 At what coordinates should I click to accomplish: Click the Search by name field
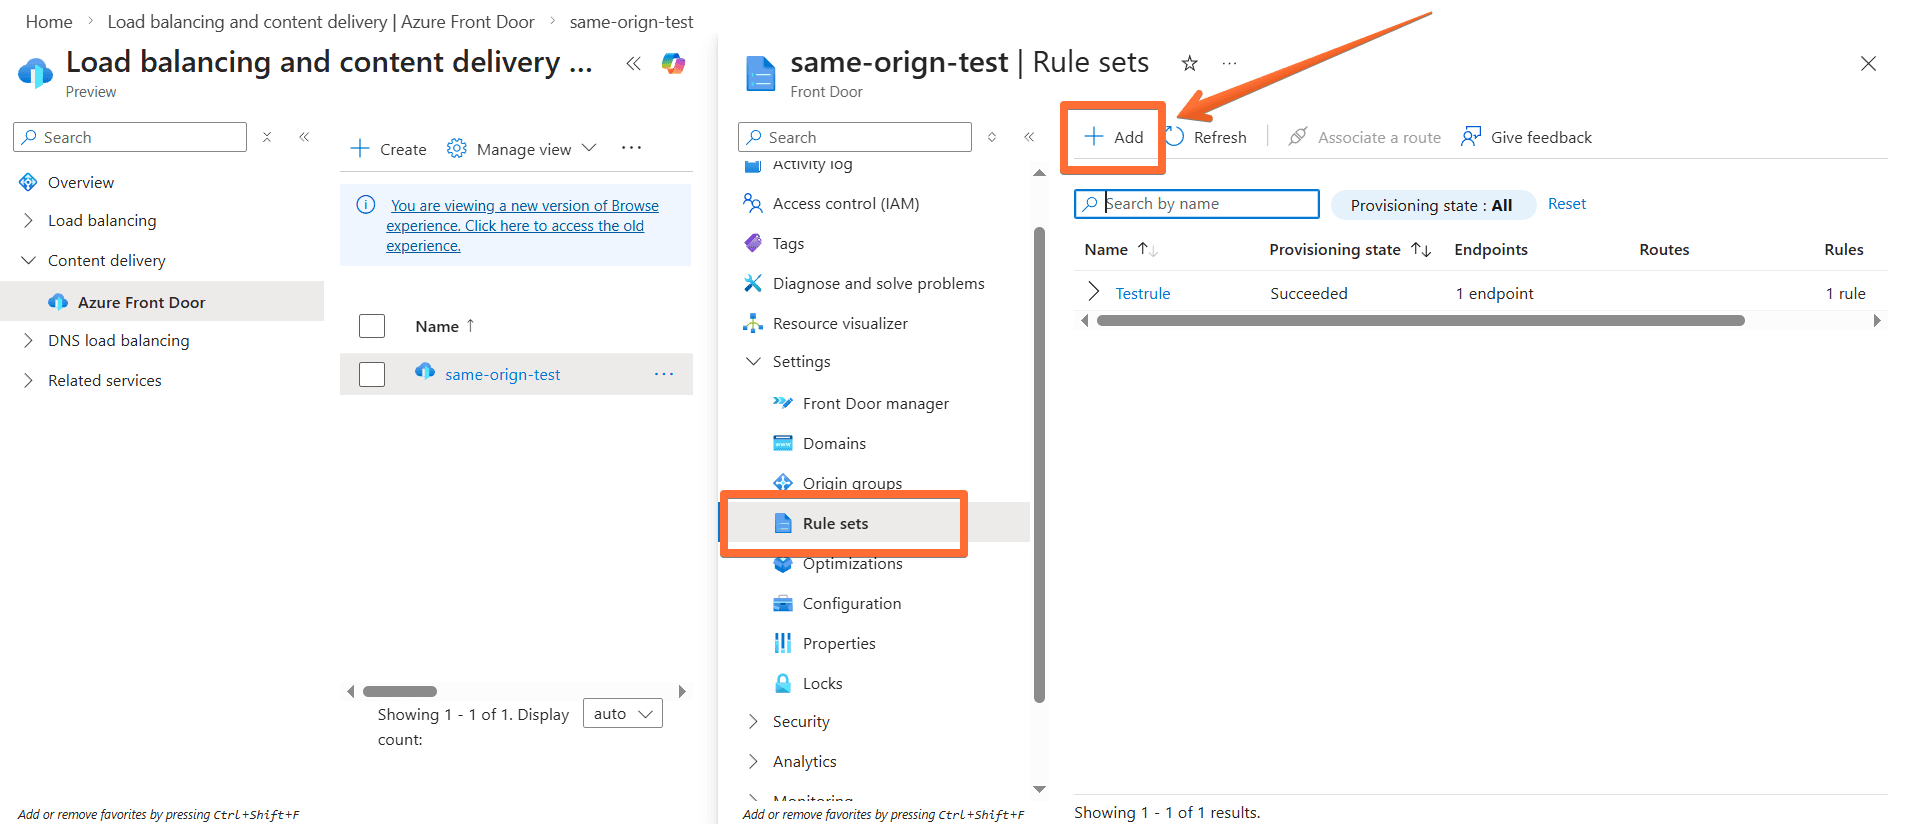click(x=1197, y=204)
